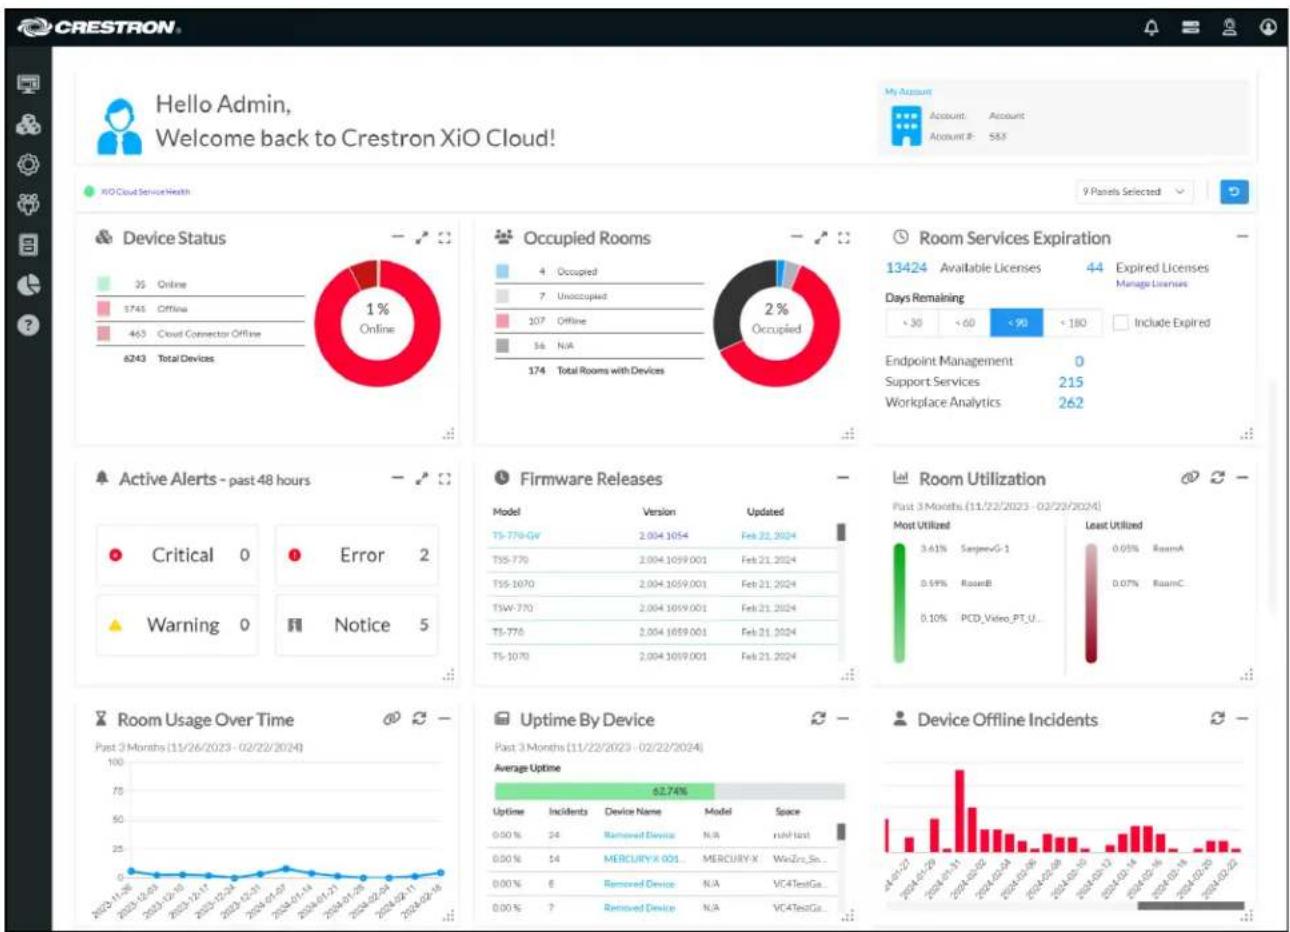Viewport: 1290px width, 932px height.
Task: Open the help question mark icon in sidebar
Action: 28,325
